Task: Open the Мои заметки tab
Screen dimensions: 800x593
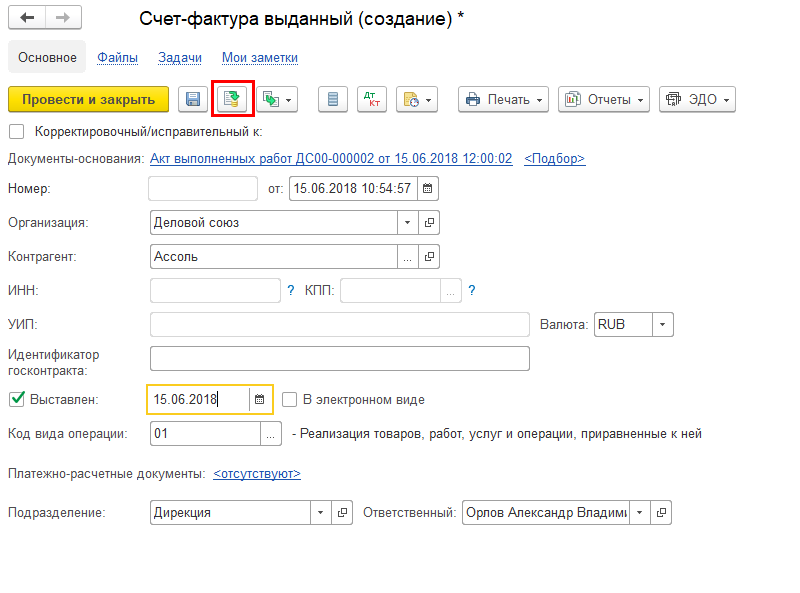Action: pyautogui.click(x=259, y=58)
